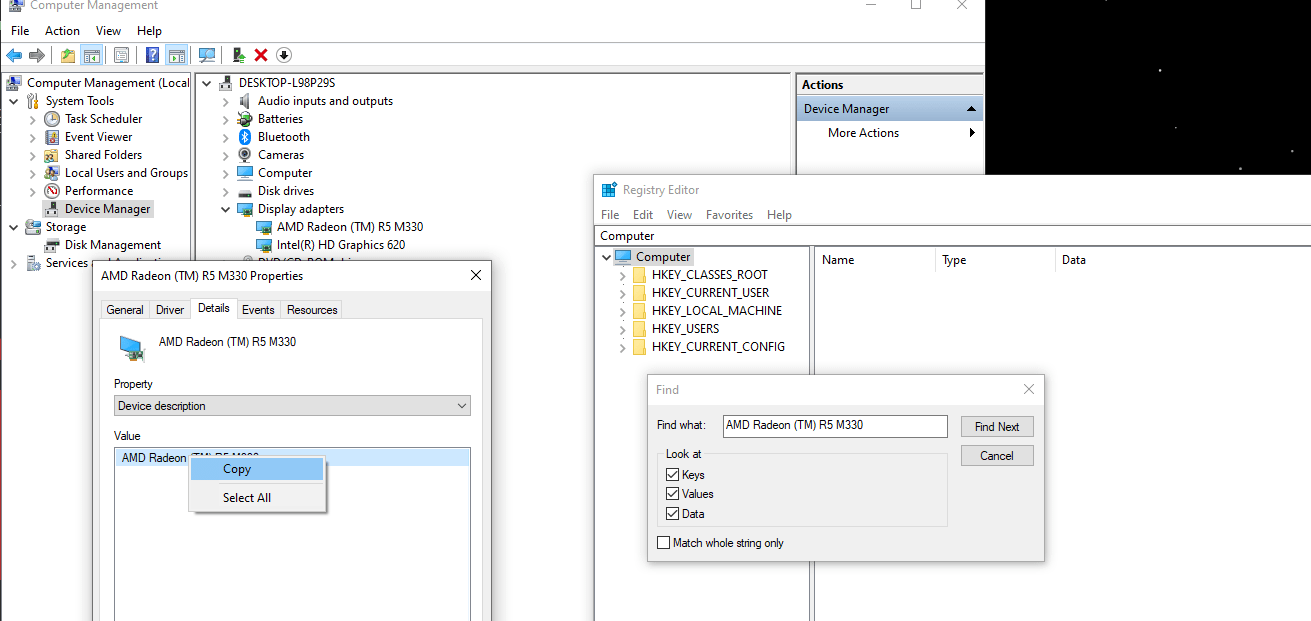Image resolution: width=1311 pixels, height=621 pixels.
Task: Click the Cameras icon in device list
Action: (245, 155)
